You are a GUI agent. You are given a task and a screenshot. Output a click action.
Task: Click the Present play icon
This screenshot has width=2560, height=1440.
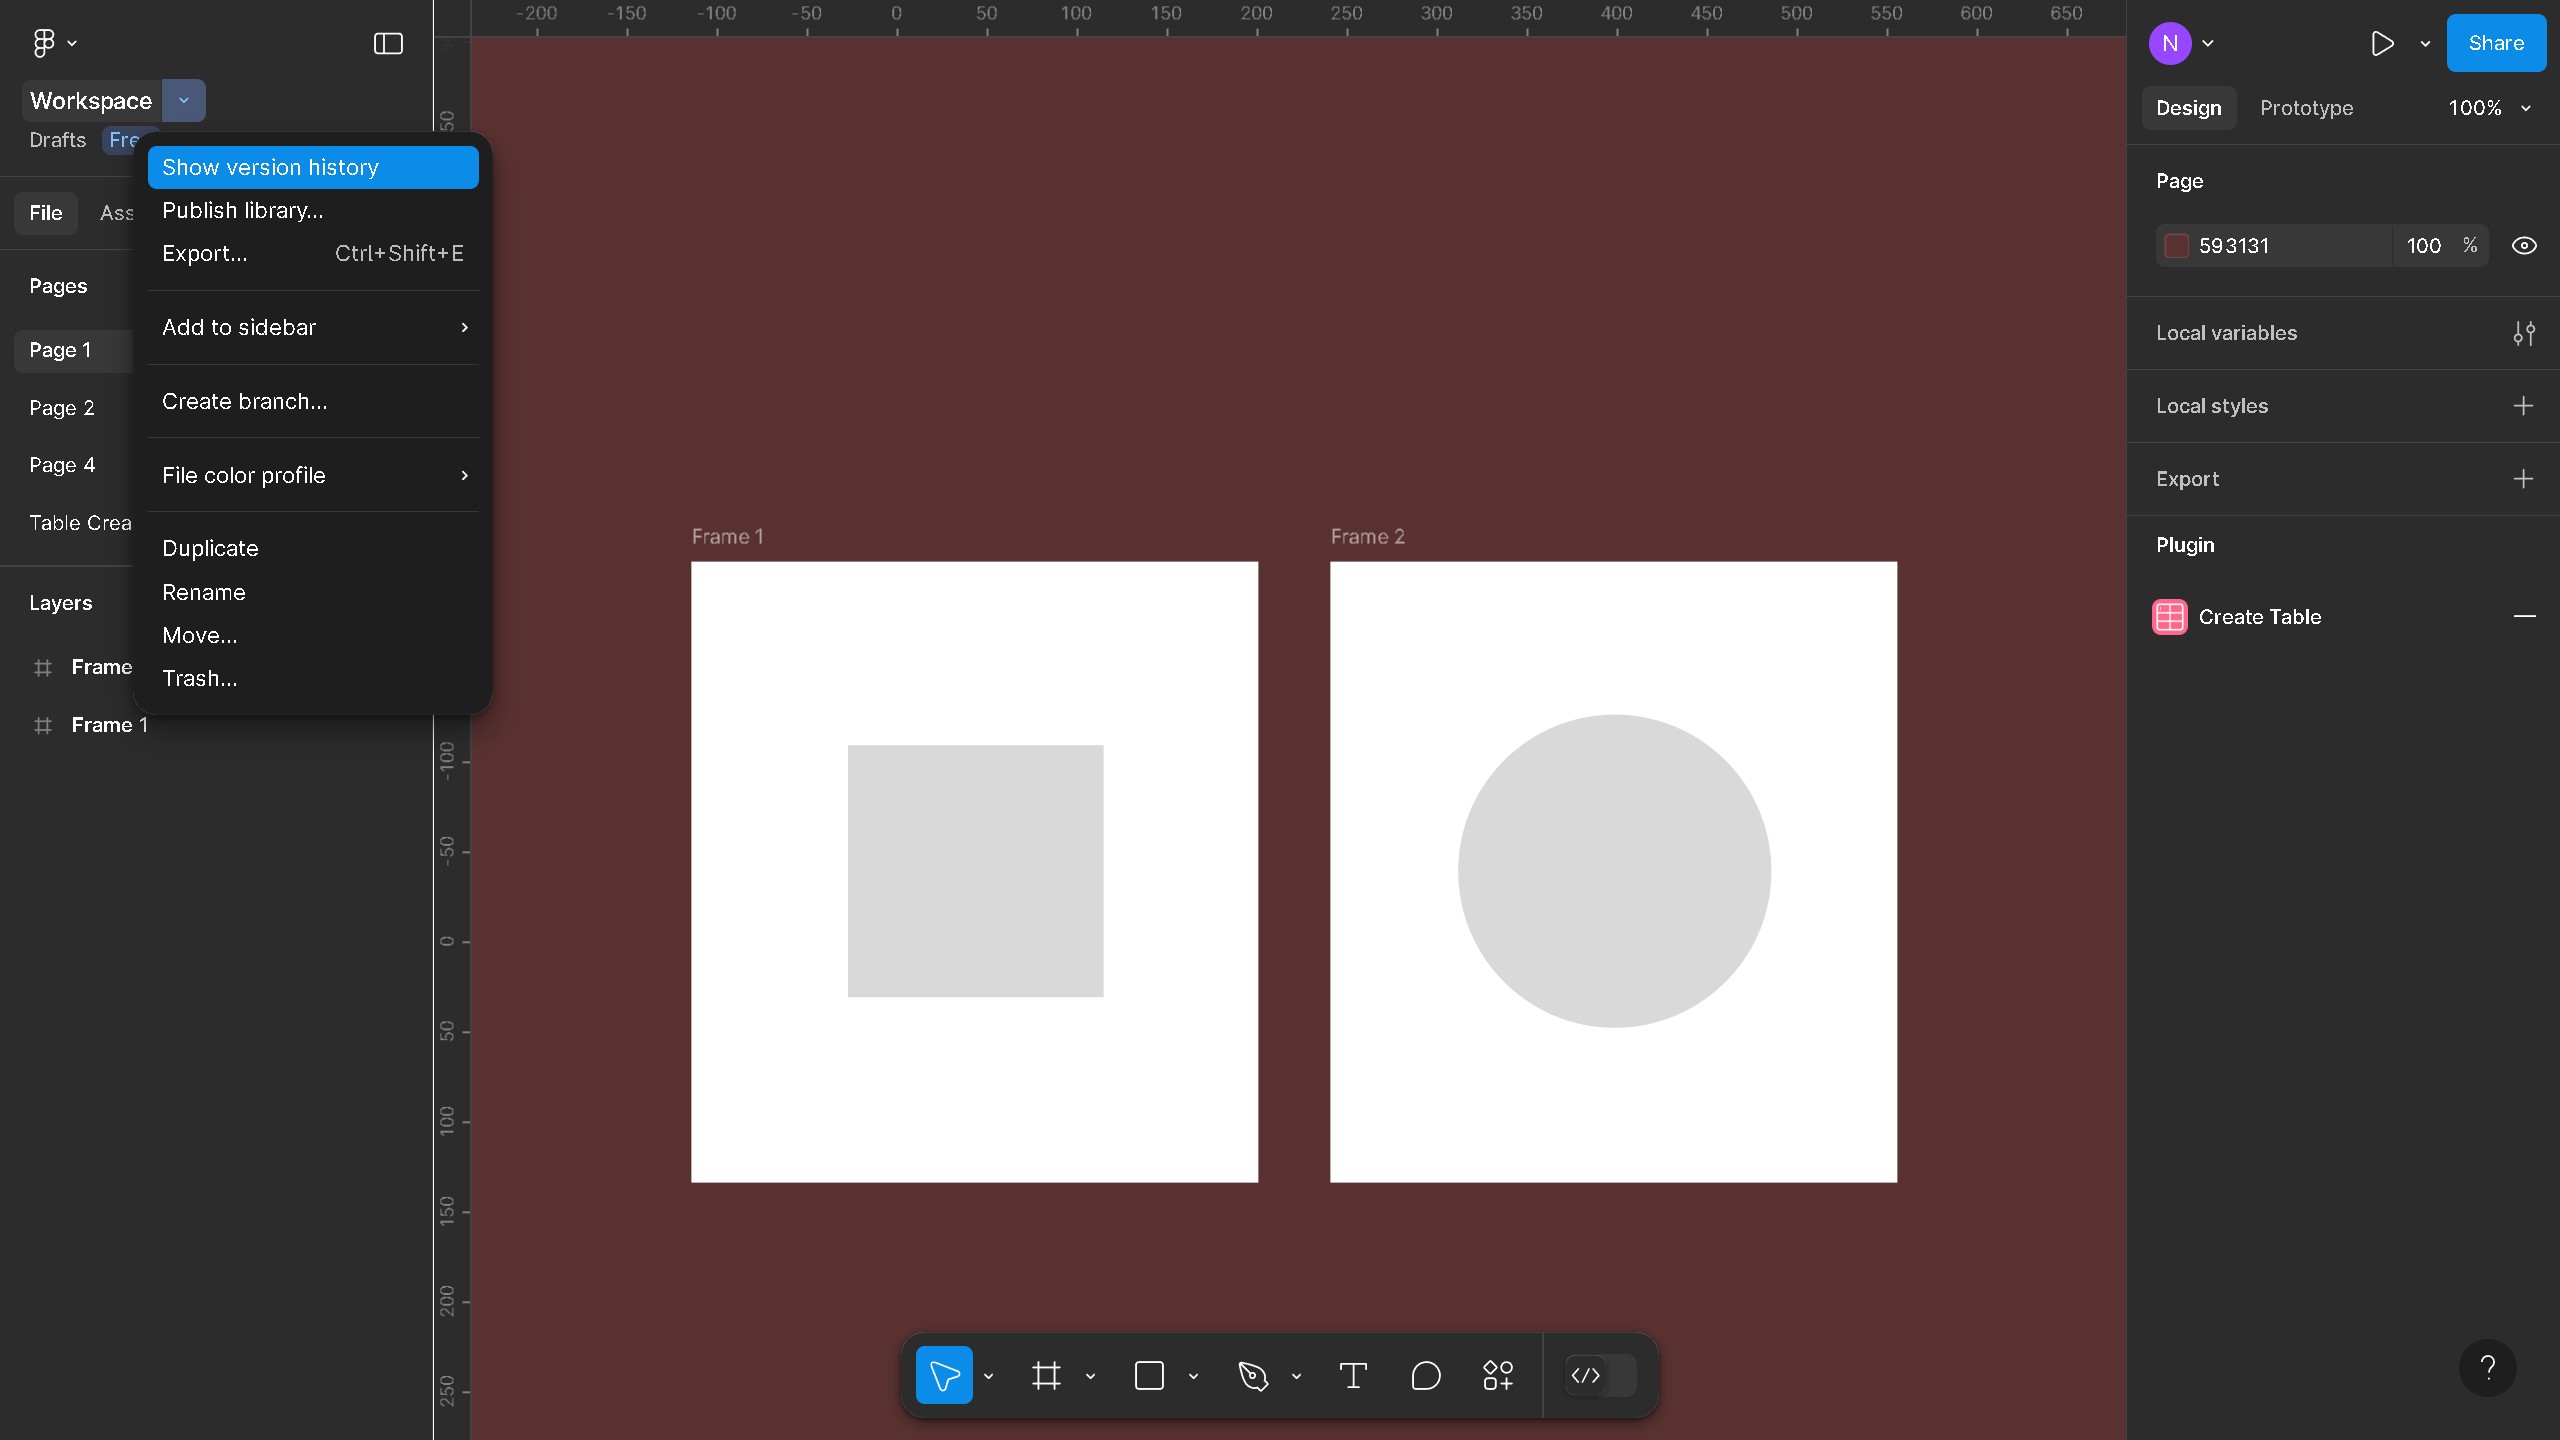pyautogui.click(x=2382, y=43)
